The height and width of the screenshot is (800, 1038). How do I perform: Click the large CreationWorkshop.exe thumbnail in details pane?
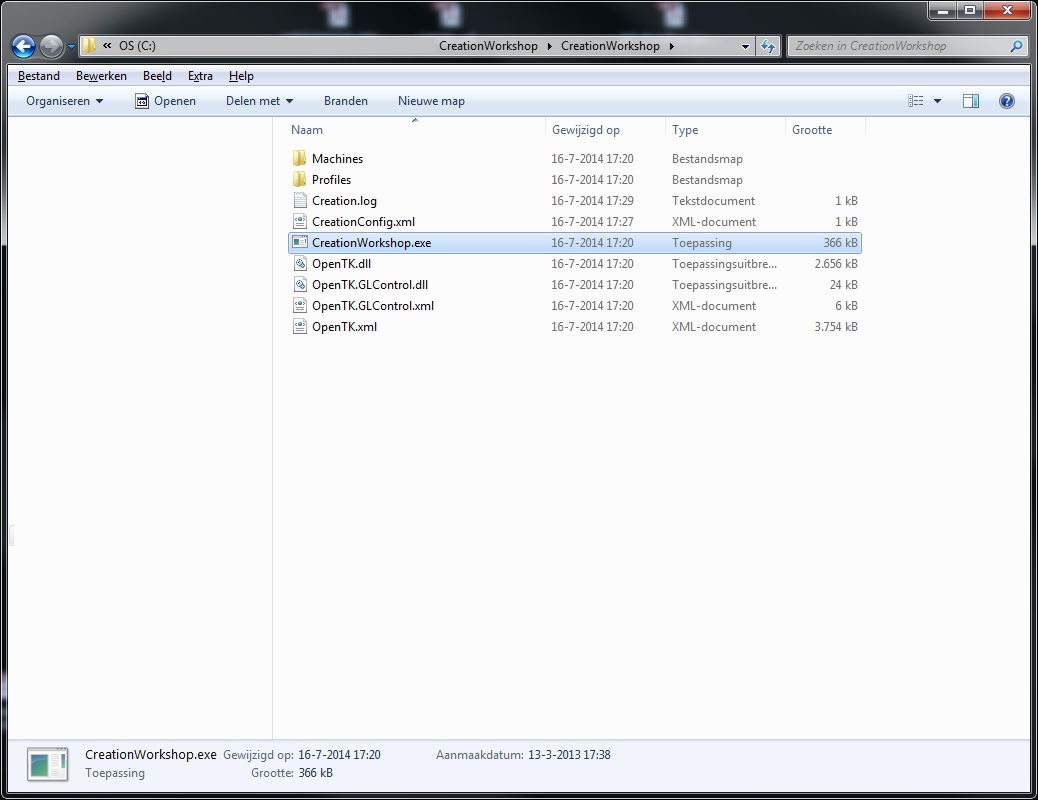48,764
